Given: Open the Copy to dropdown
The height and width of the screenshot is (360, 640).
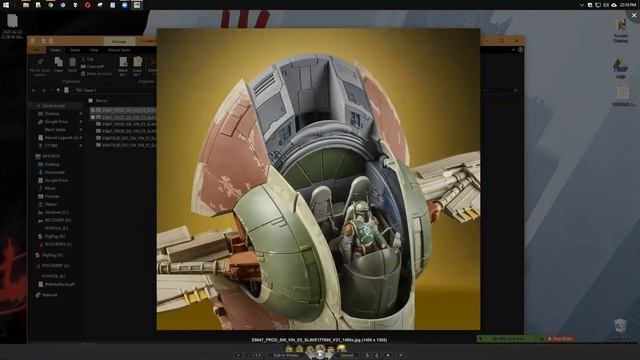Looking at the screenshot, I should tap(137, 66).
